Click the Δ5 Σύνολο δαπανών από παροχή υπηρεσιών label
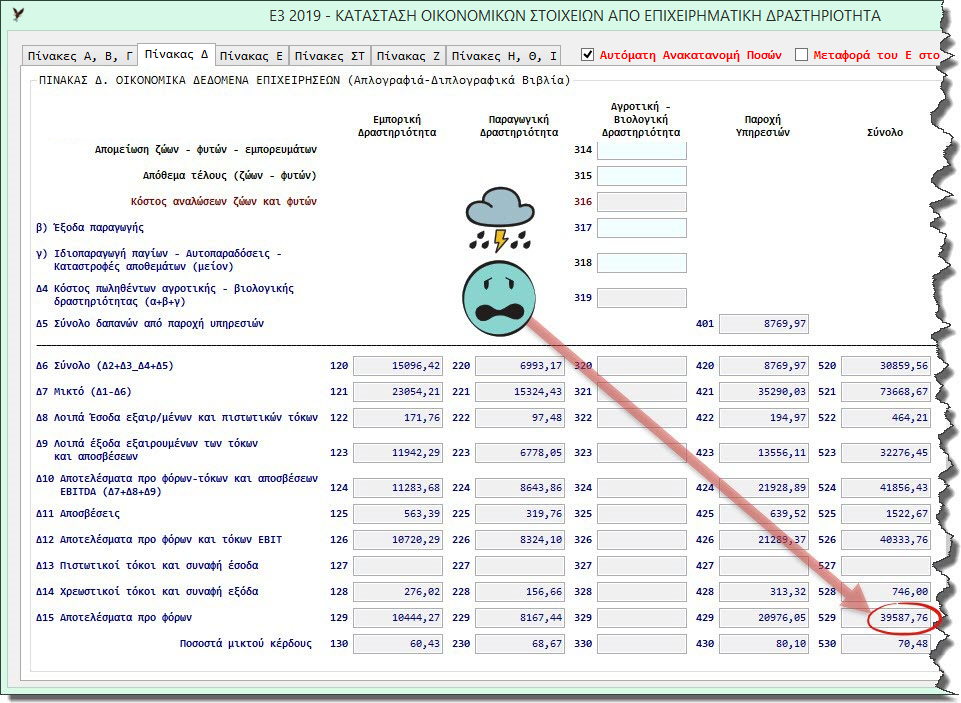 150,324
